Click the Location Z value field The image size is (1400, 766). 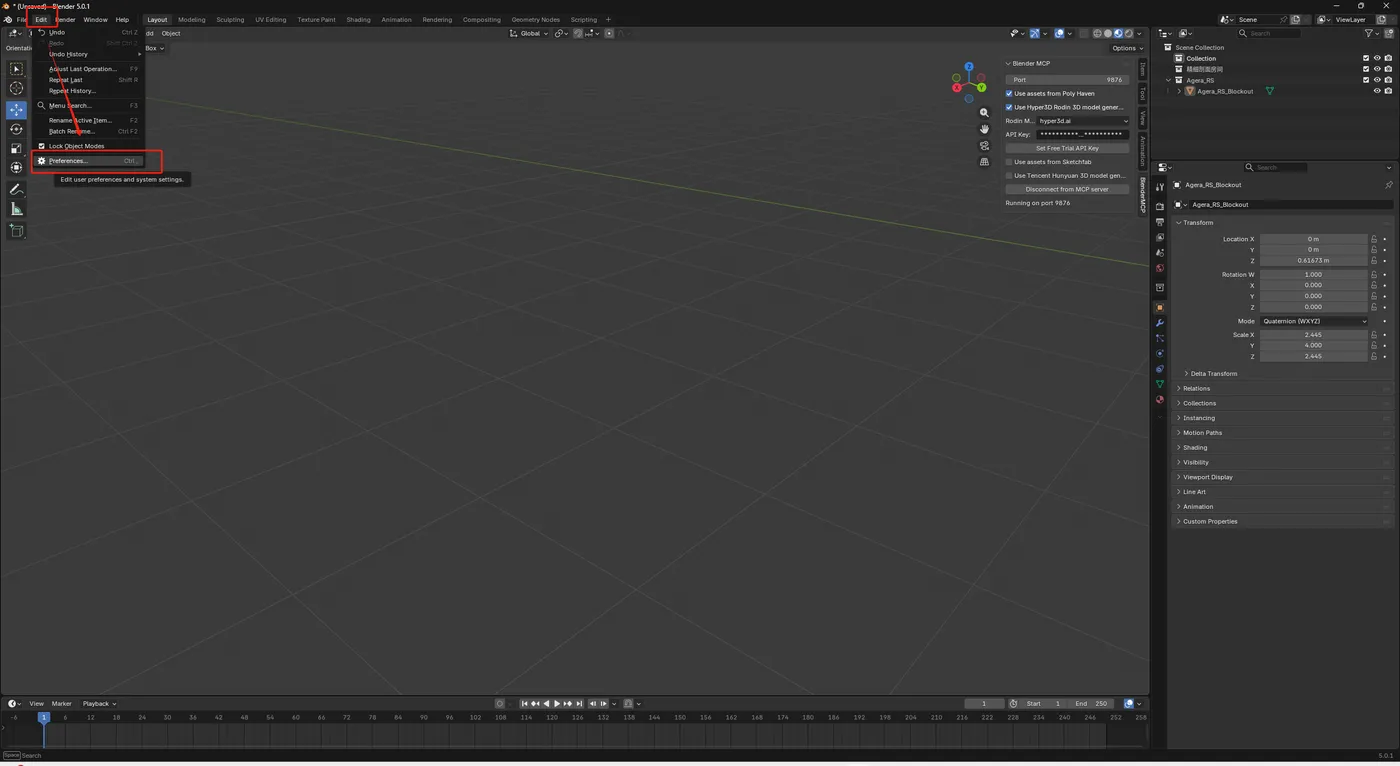click(1314, 260)
